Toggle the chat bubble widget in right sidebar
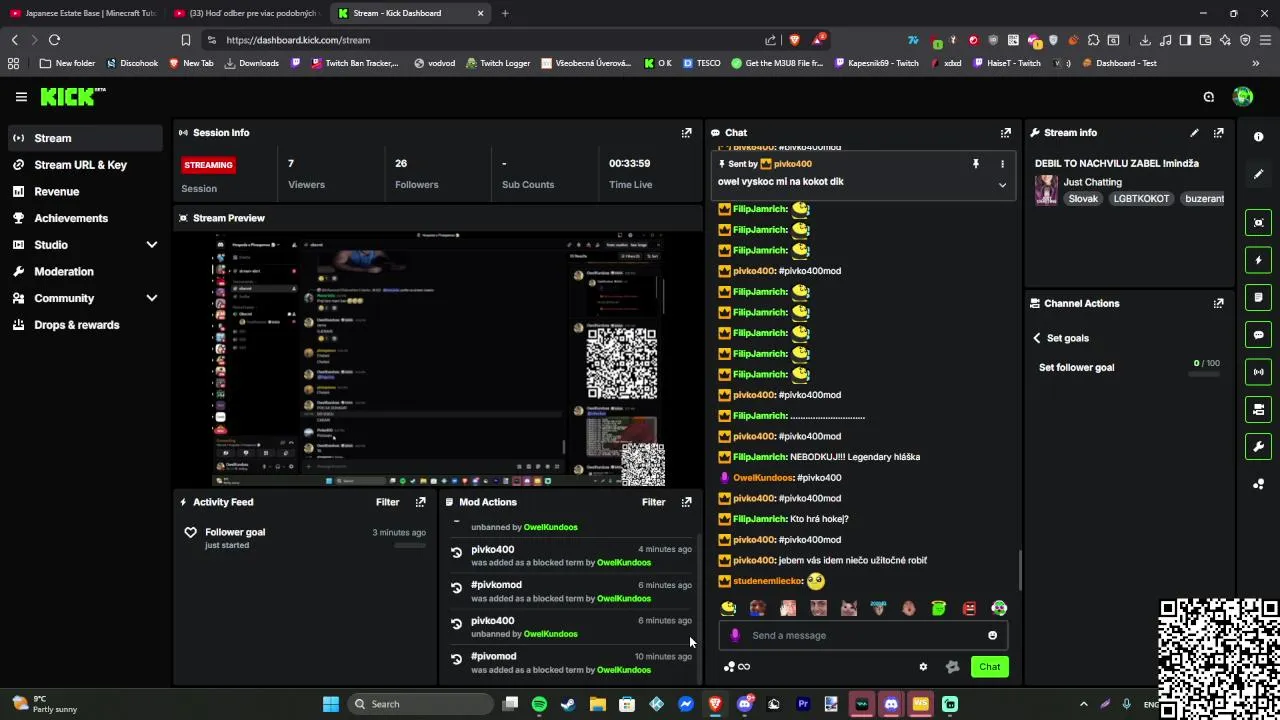The image size is (1280, 720). [1258, 335]
